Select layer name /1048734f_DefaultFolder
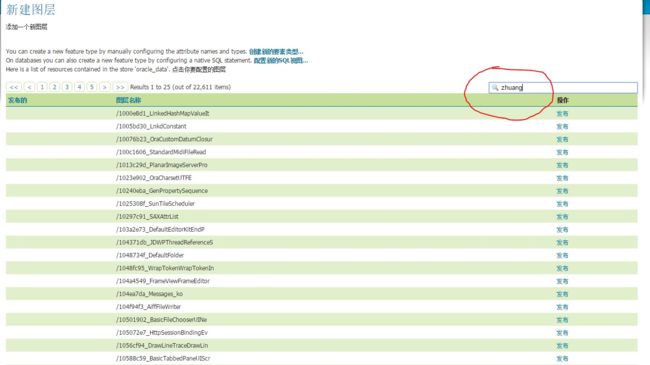The height and width of the screenshot is (365, 650). click(x=150, y=255)
